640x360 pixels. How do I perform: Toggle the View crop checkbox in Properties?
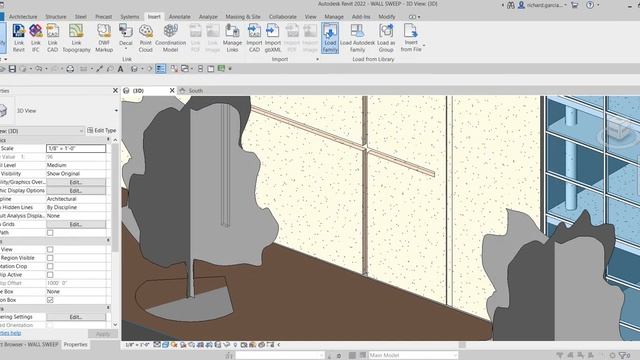tap(50, 249)
